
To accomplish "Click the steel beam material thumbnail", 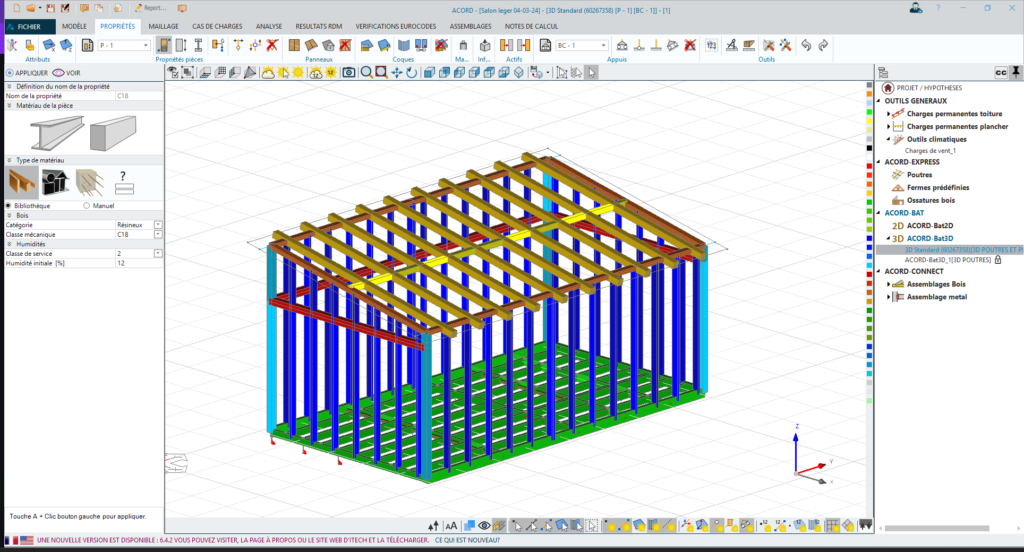I will coord(57,133).
